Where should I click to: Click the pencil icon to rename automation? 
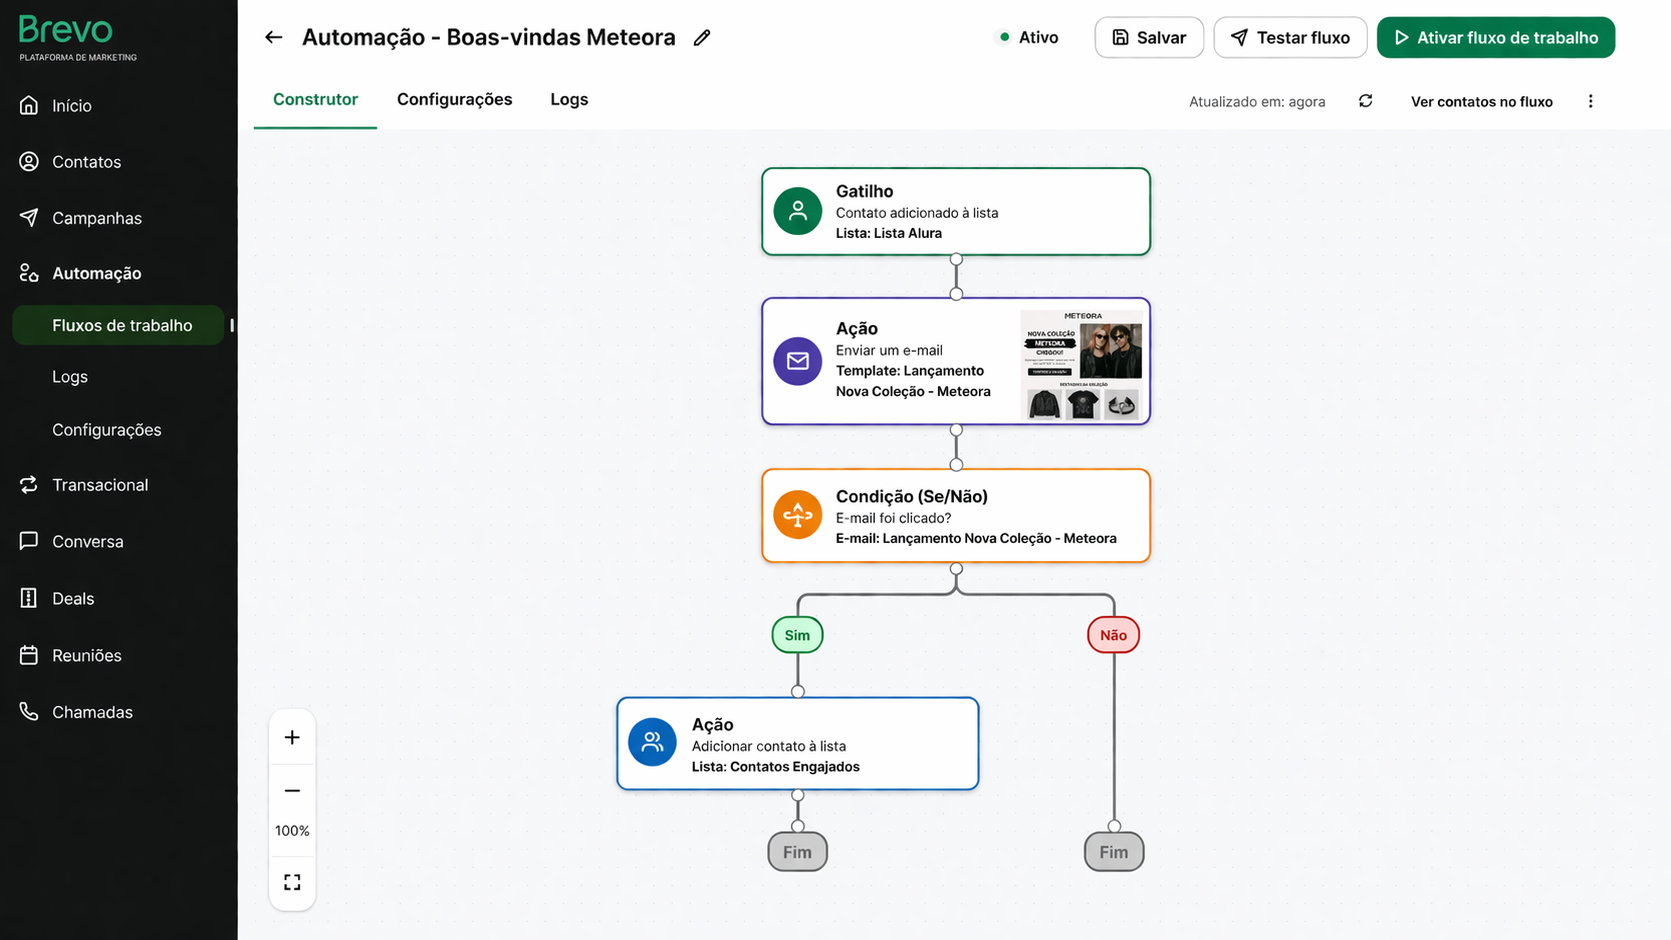tap(702, 38)
